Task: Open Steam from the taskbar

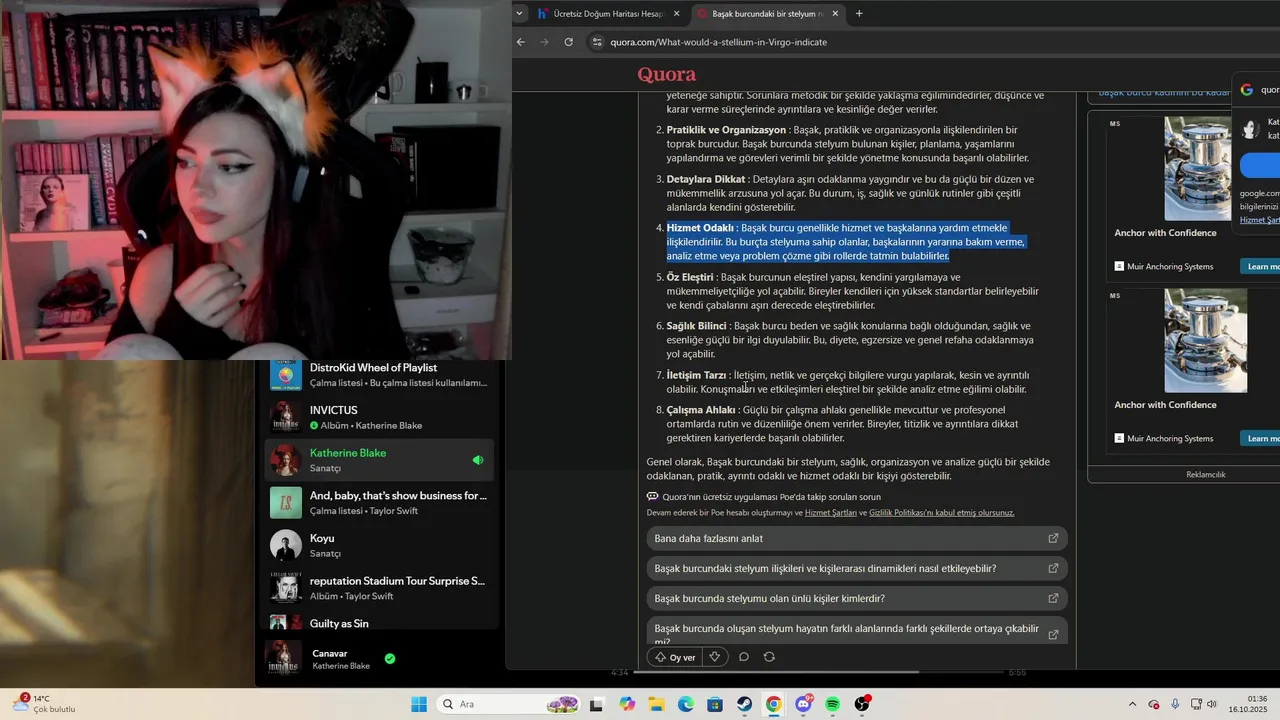Action: (745, 704)
